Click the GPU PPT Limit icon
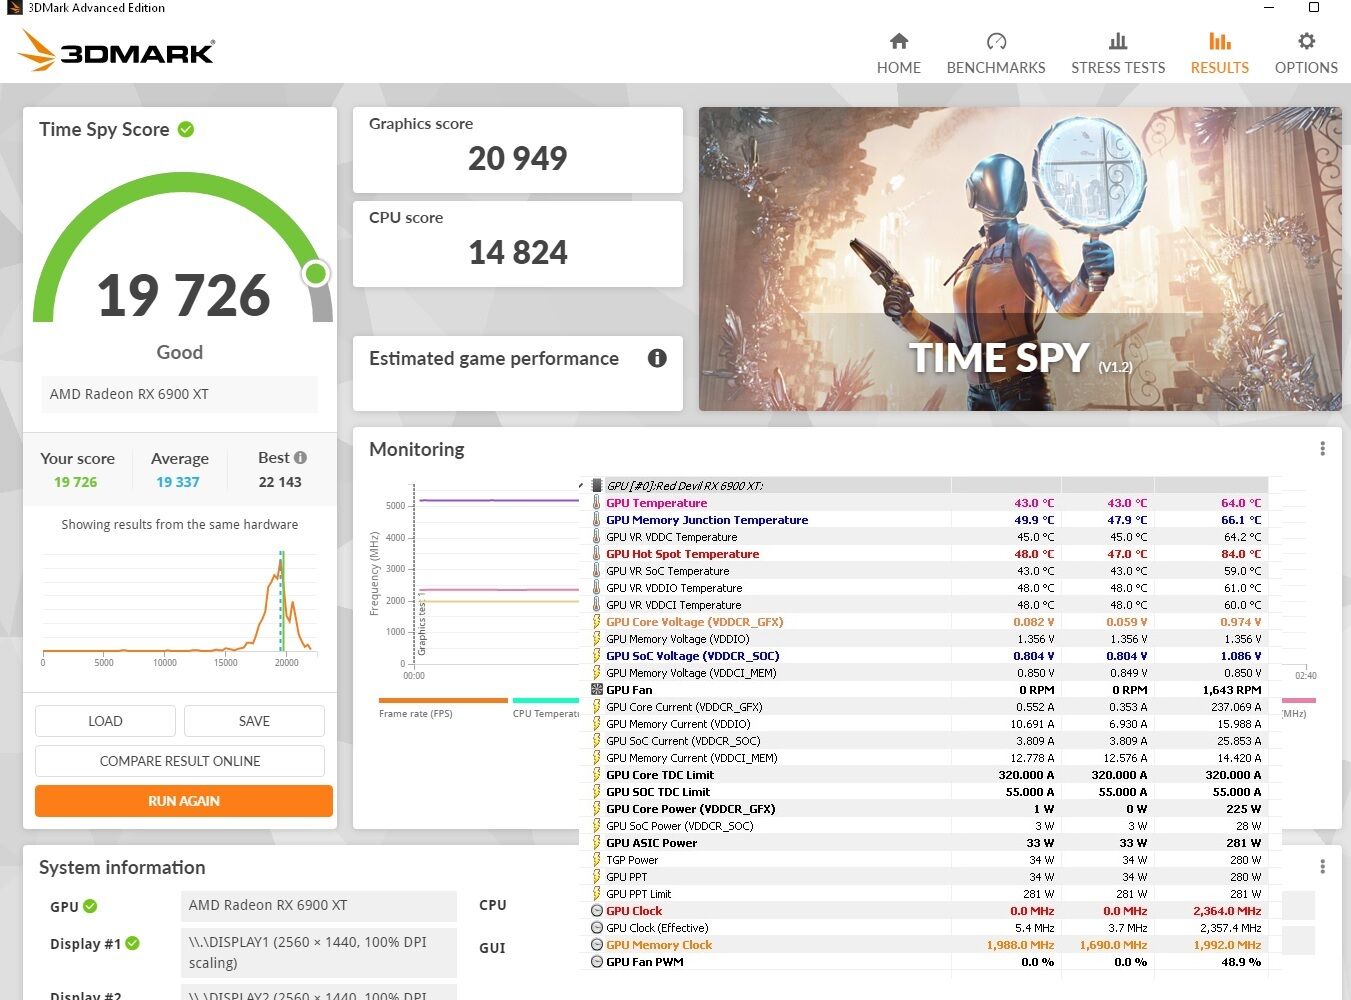1351x1000 pixels. pos(597,894)
